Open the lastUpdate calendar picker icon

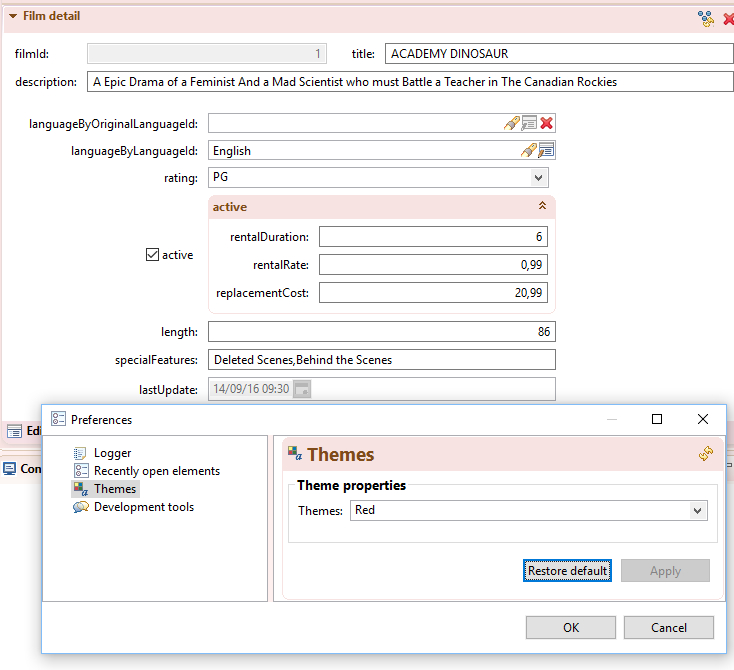(301, 389)
